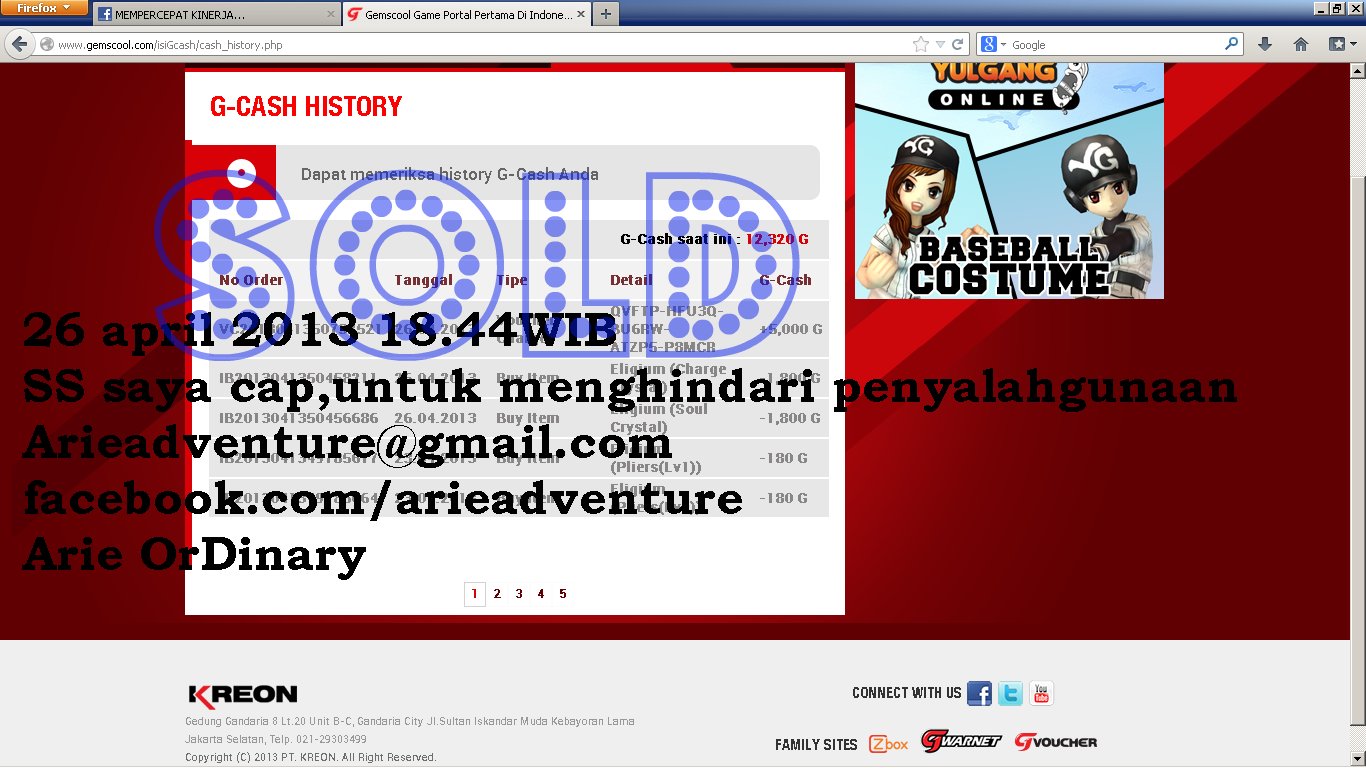Click the Tanggal column header
1366x768 pixels.
424,280
